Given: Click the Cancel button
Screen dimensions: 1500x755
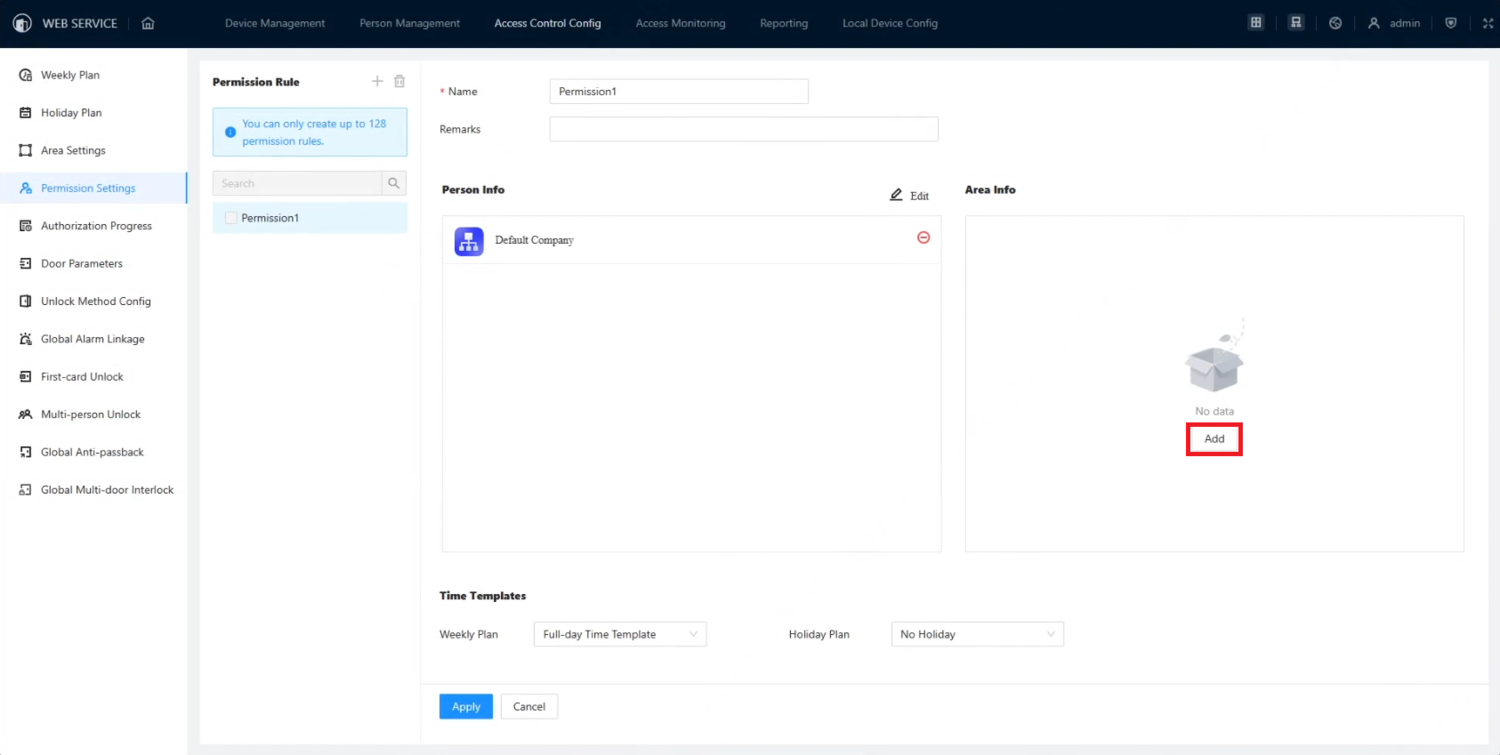Looking at the screenshot, I should (529, 707).
